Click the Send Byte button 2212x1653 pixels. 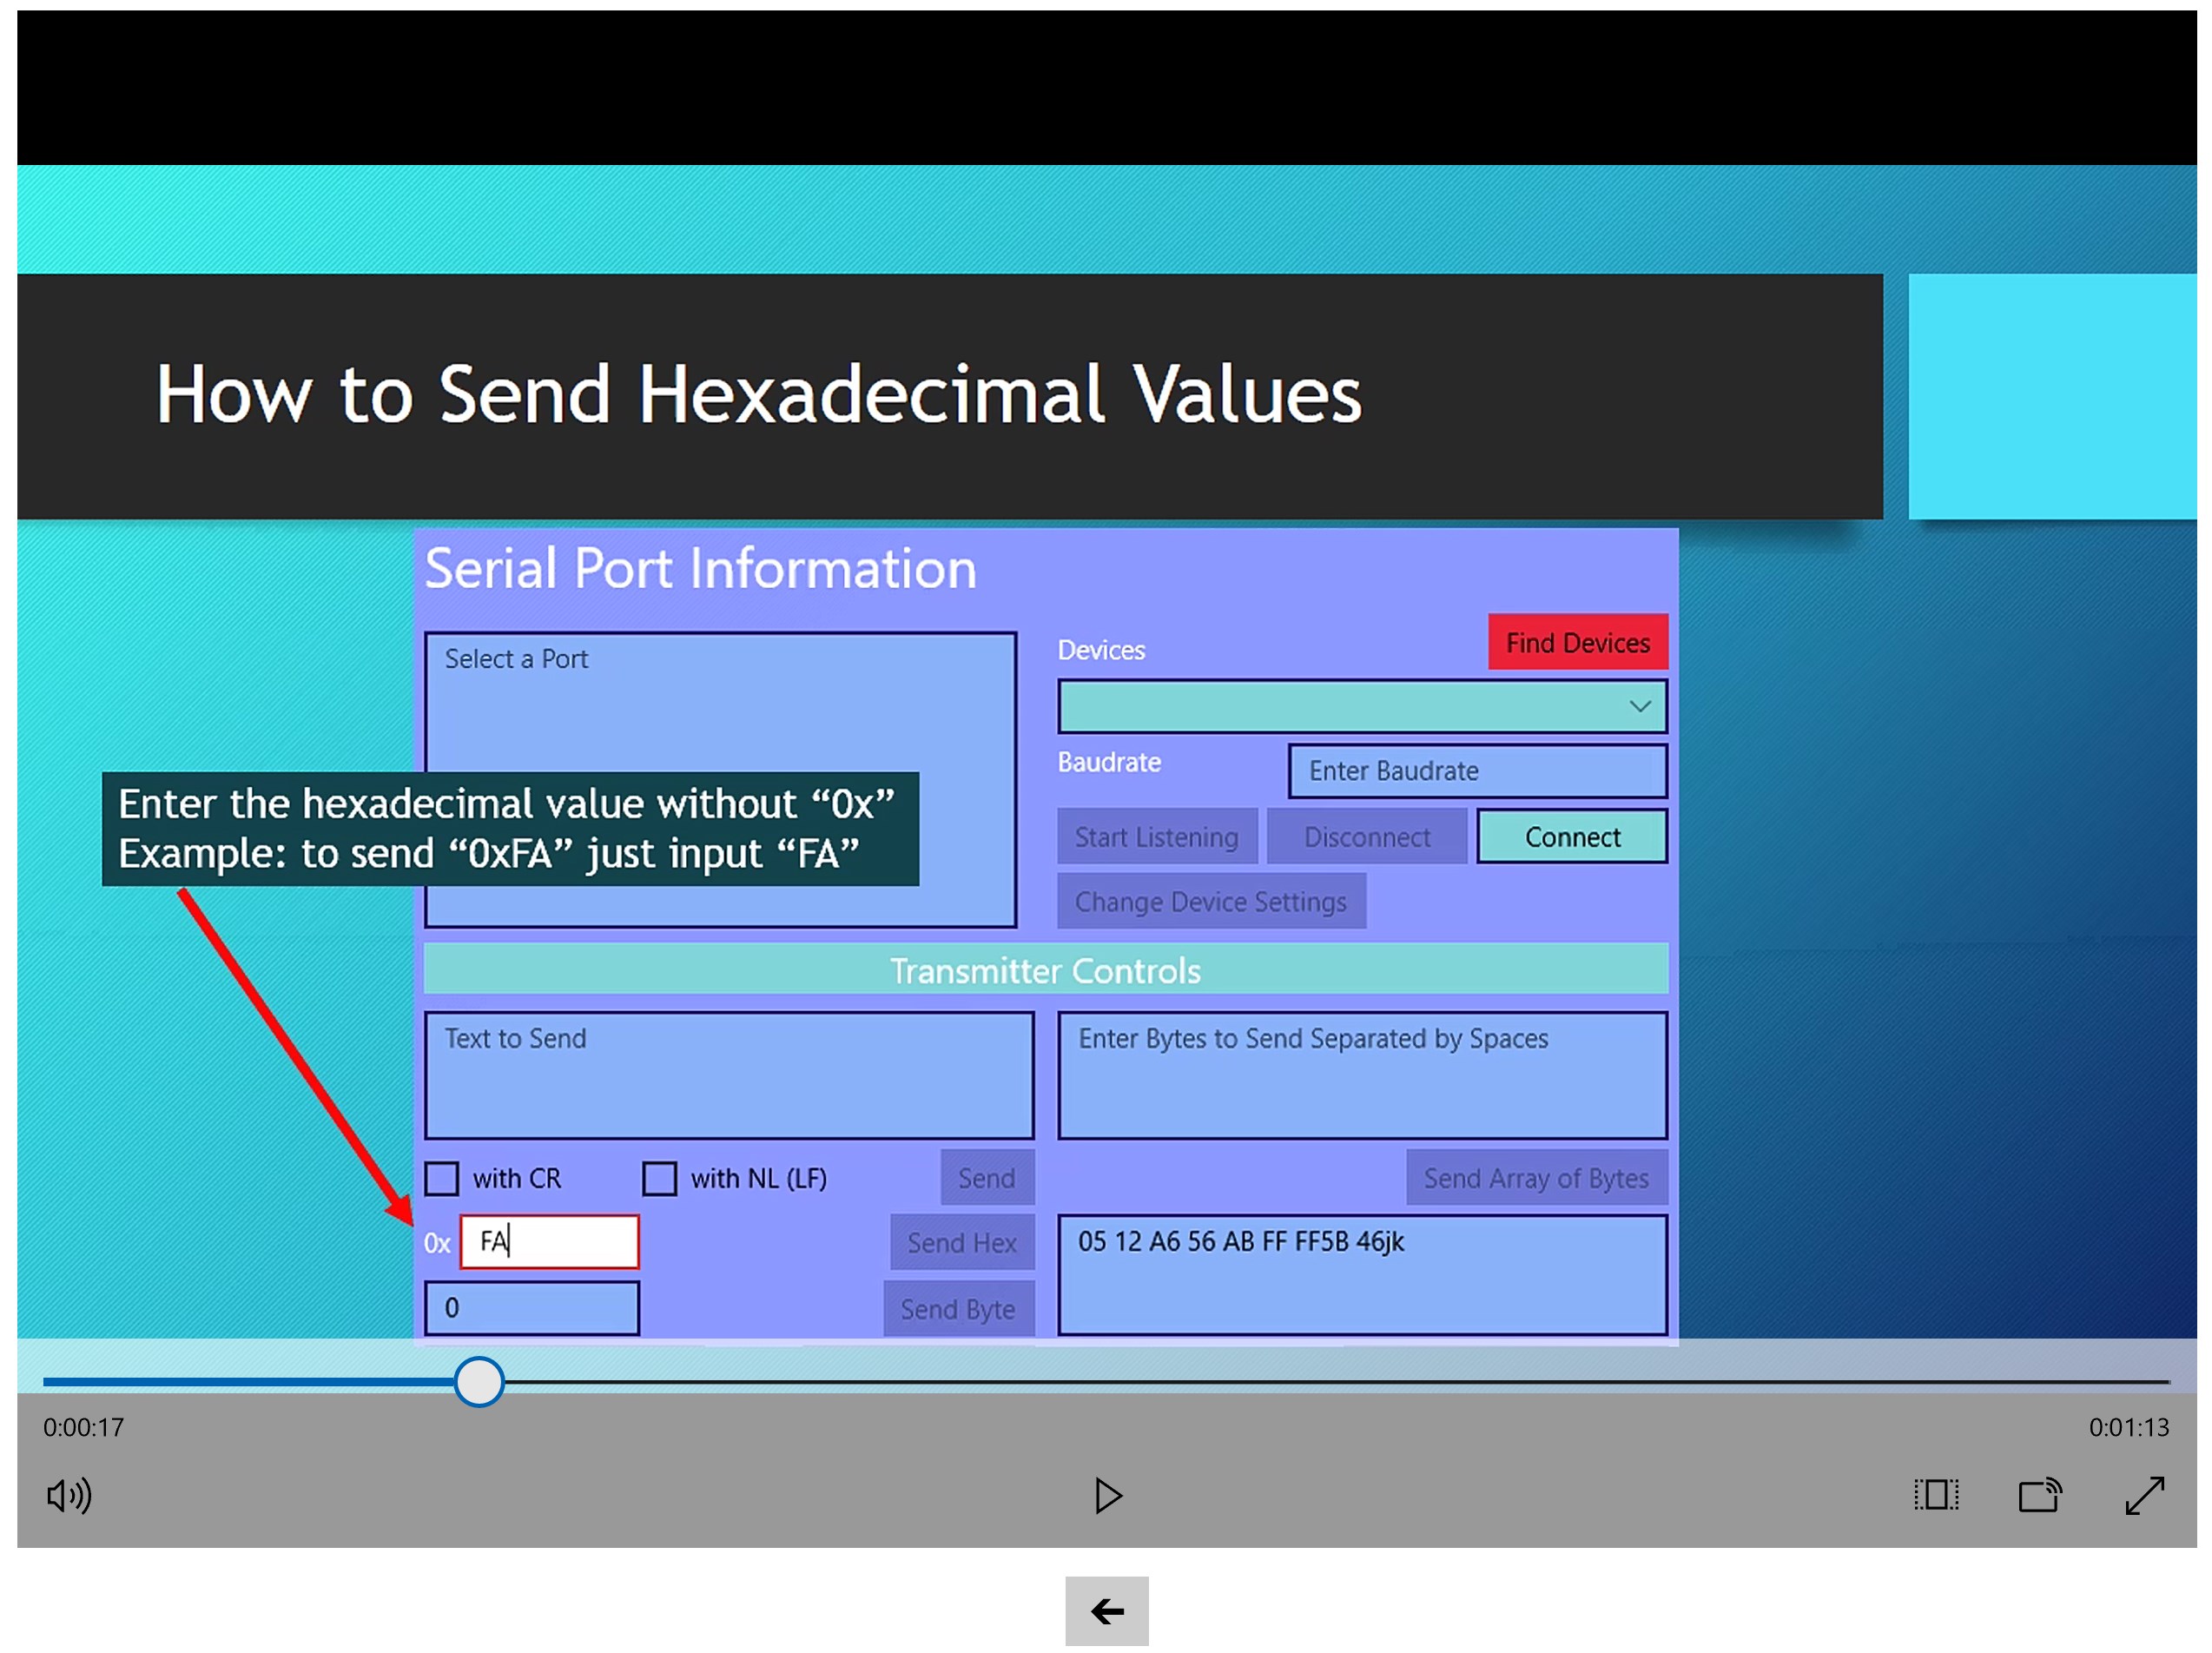pyautogui.click(x=957, y=1308)
